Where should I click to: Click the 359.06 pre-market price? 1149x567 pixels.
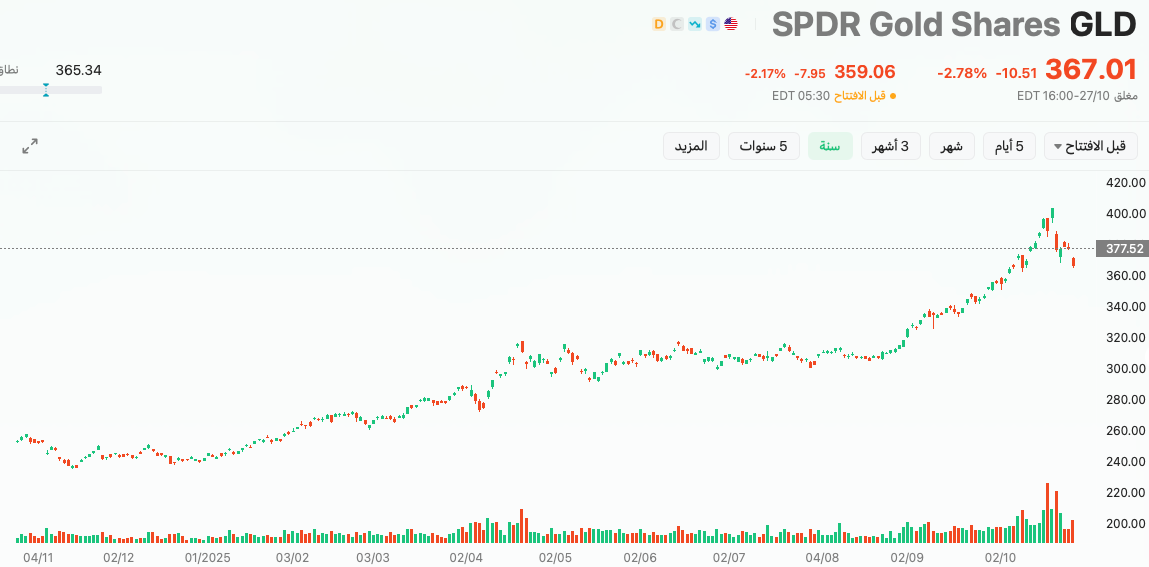(x=864, y=72)
